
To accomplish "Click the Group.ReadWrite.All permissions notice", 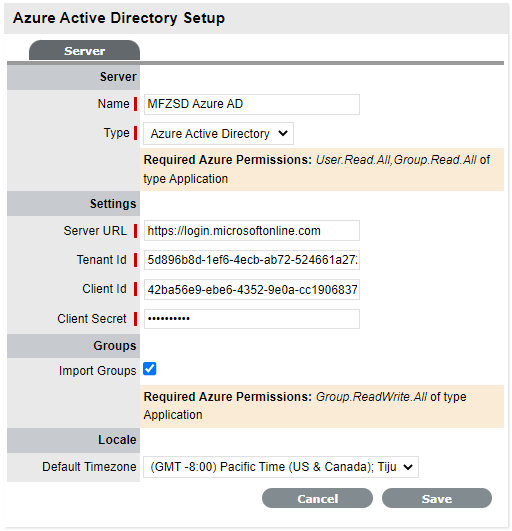I will (x=322, y=406).
